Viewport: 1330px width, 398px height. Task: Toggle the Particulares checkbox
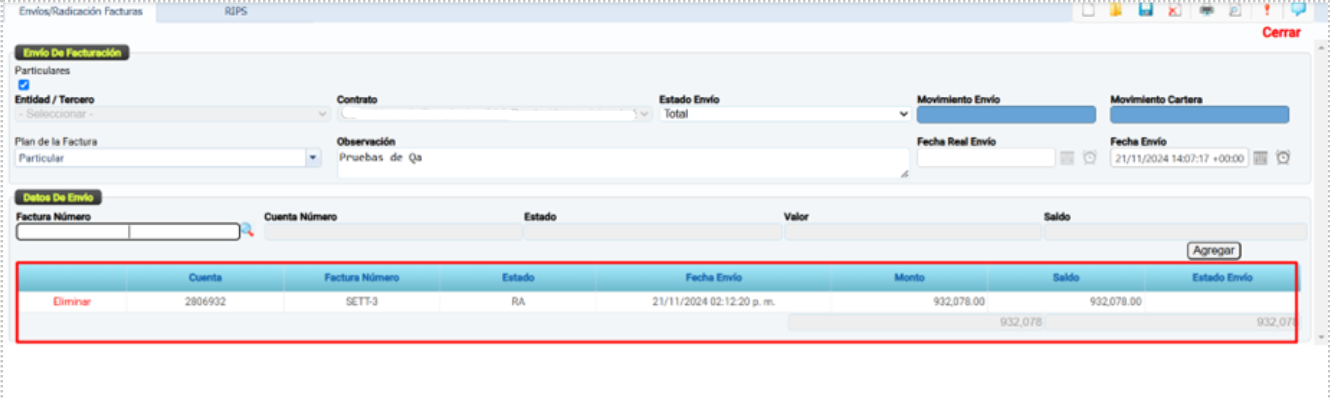click(x=24, y=85)
